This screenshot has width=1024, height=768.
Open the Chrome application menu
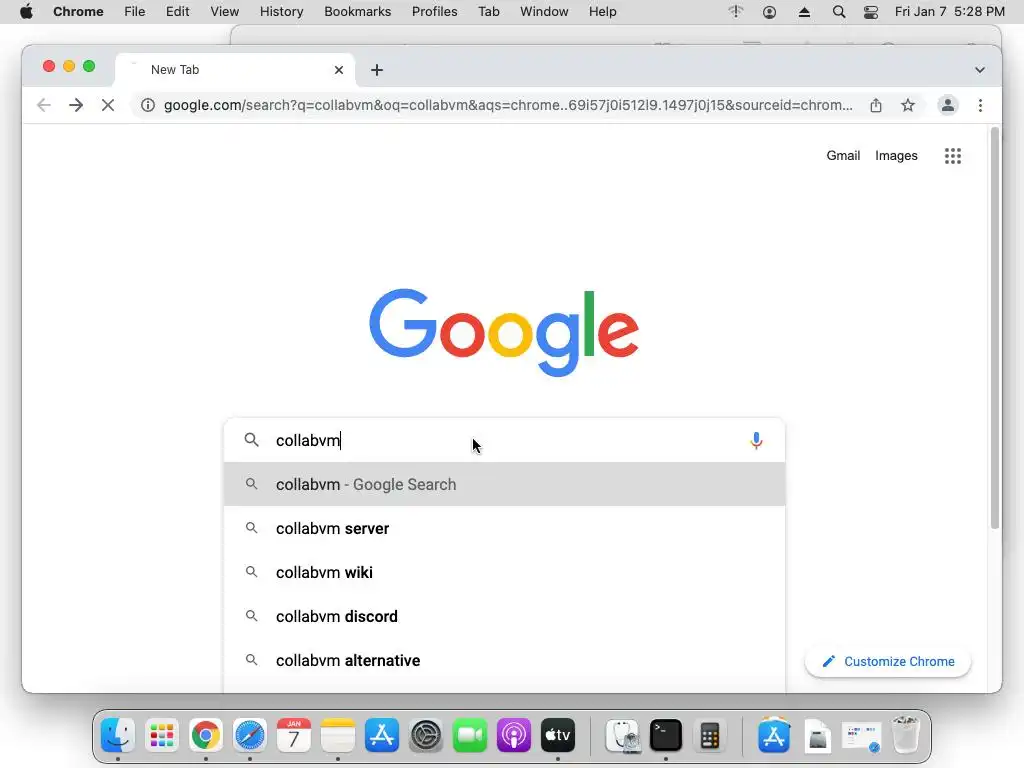78,12
